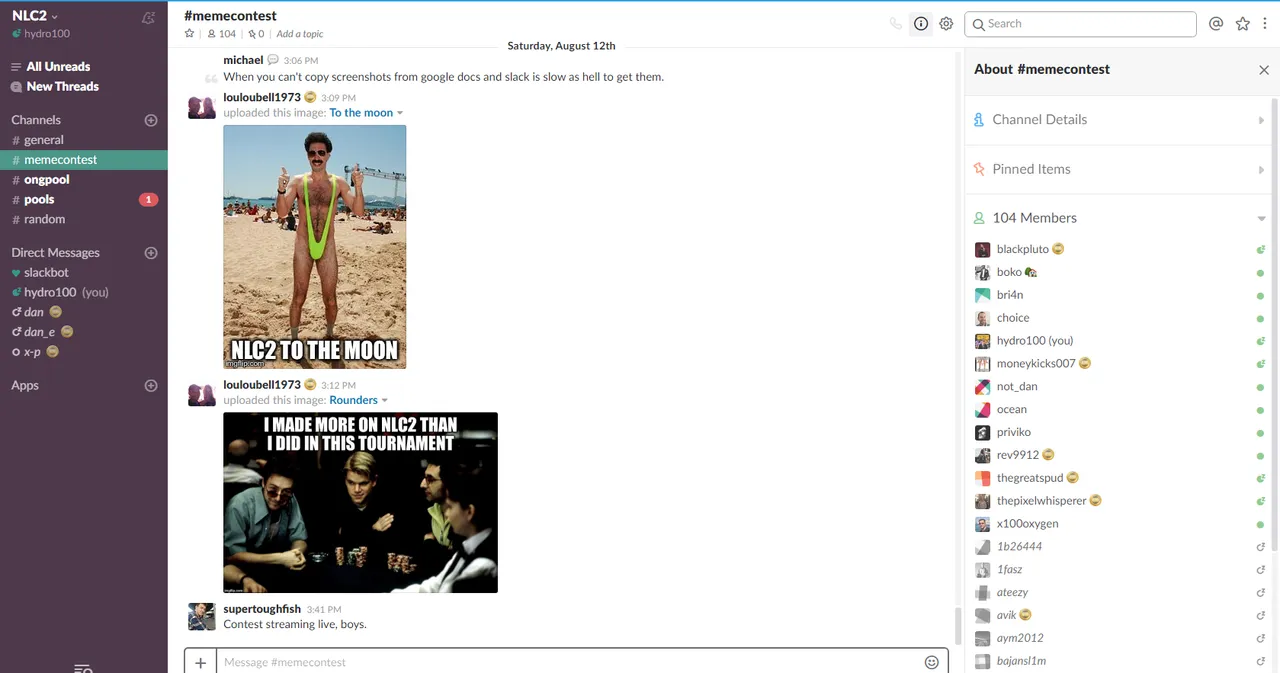Click the Channel Details person icon
The width and height of the screenshot is (1280, 673).
pyautogui.click(x=979, y=120)
